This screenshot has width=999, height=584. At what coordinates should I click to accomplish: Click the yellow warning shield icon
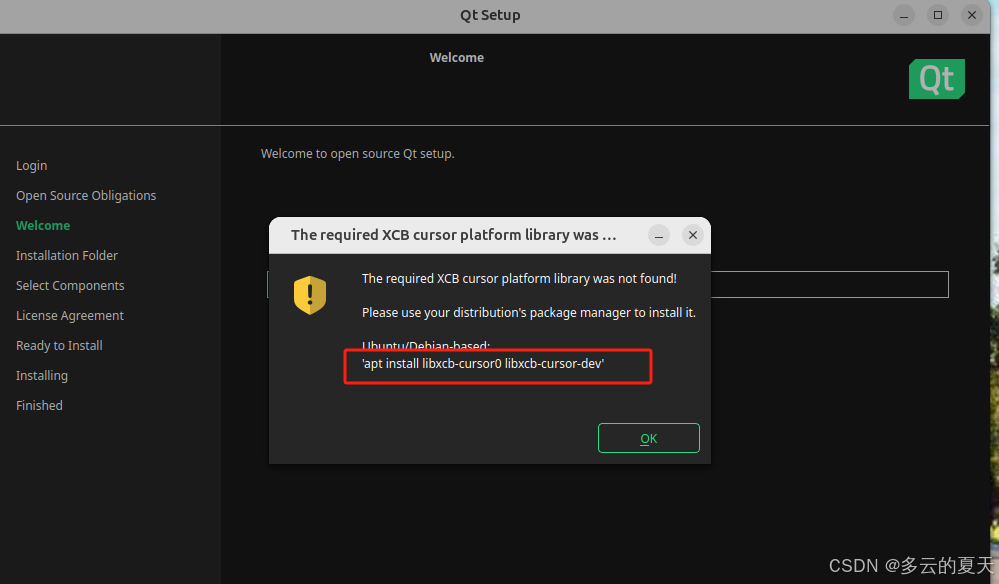click(310, 295)
